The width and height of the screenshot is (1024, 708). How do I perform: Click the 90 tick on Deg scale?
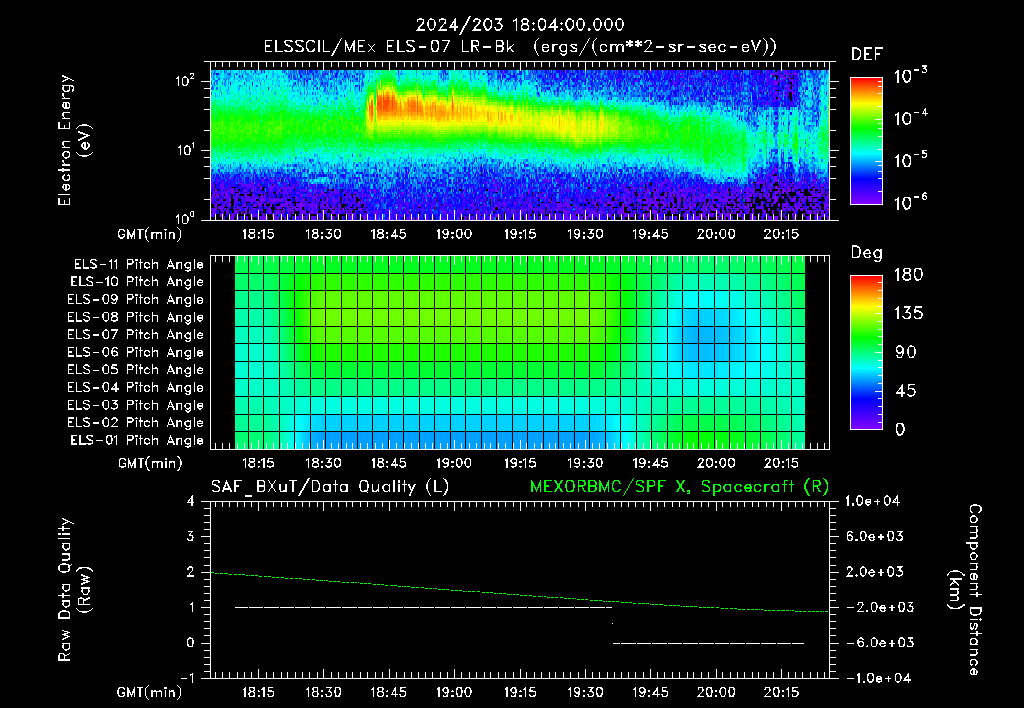pyautogui.click(x=906, y=353)
